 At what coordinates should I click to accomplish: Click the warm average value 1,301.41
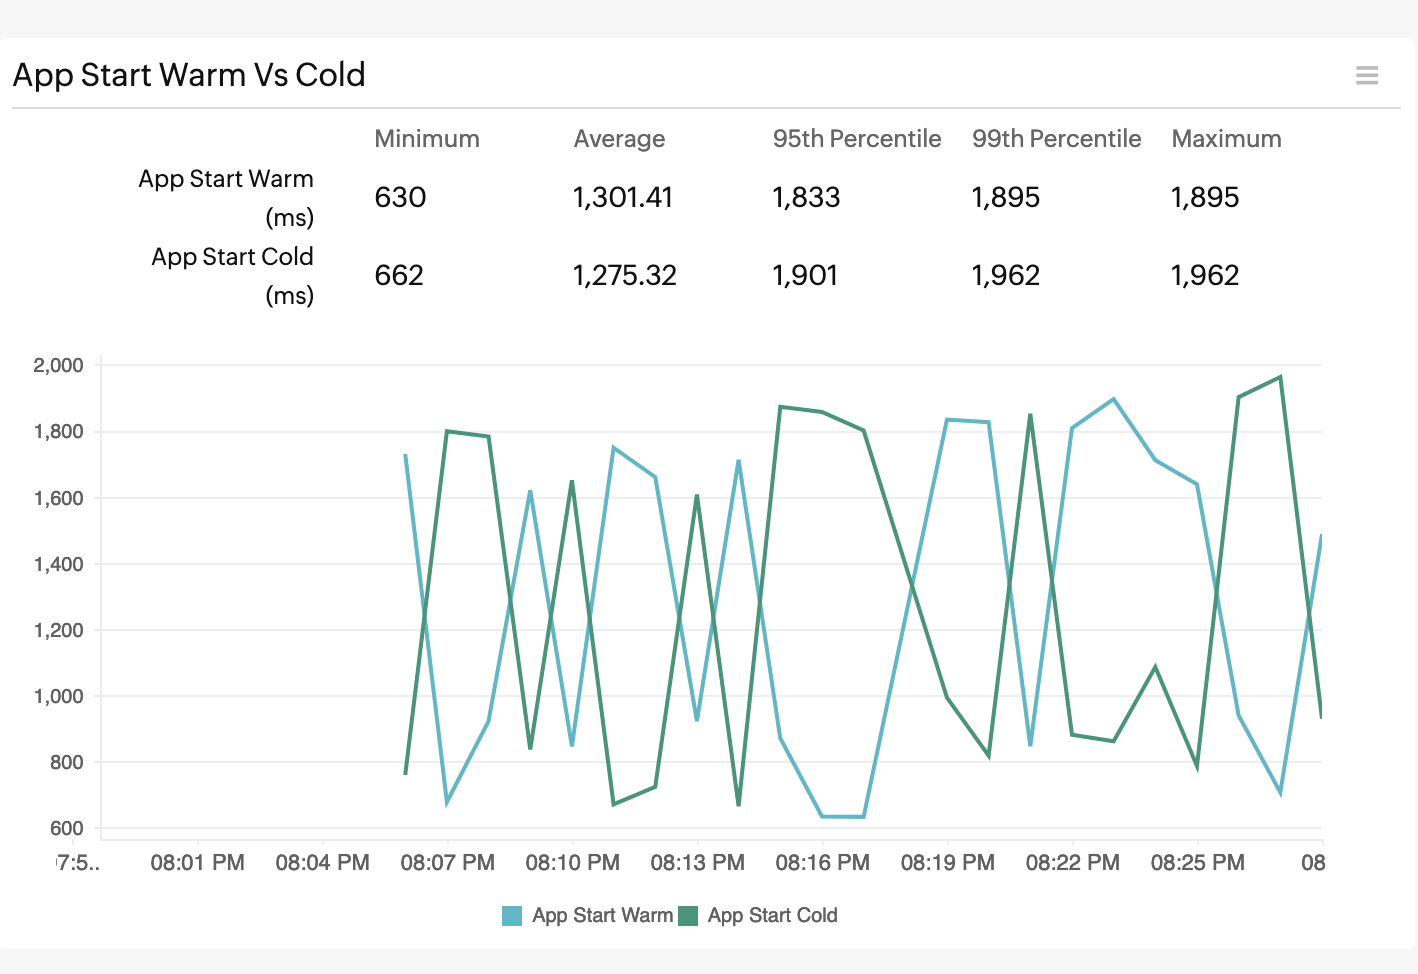pyautogui.click(x=624, y=197)
